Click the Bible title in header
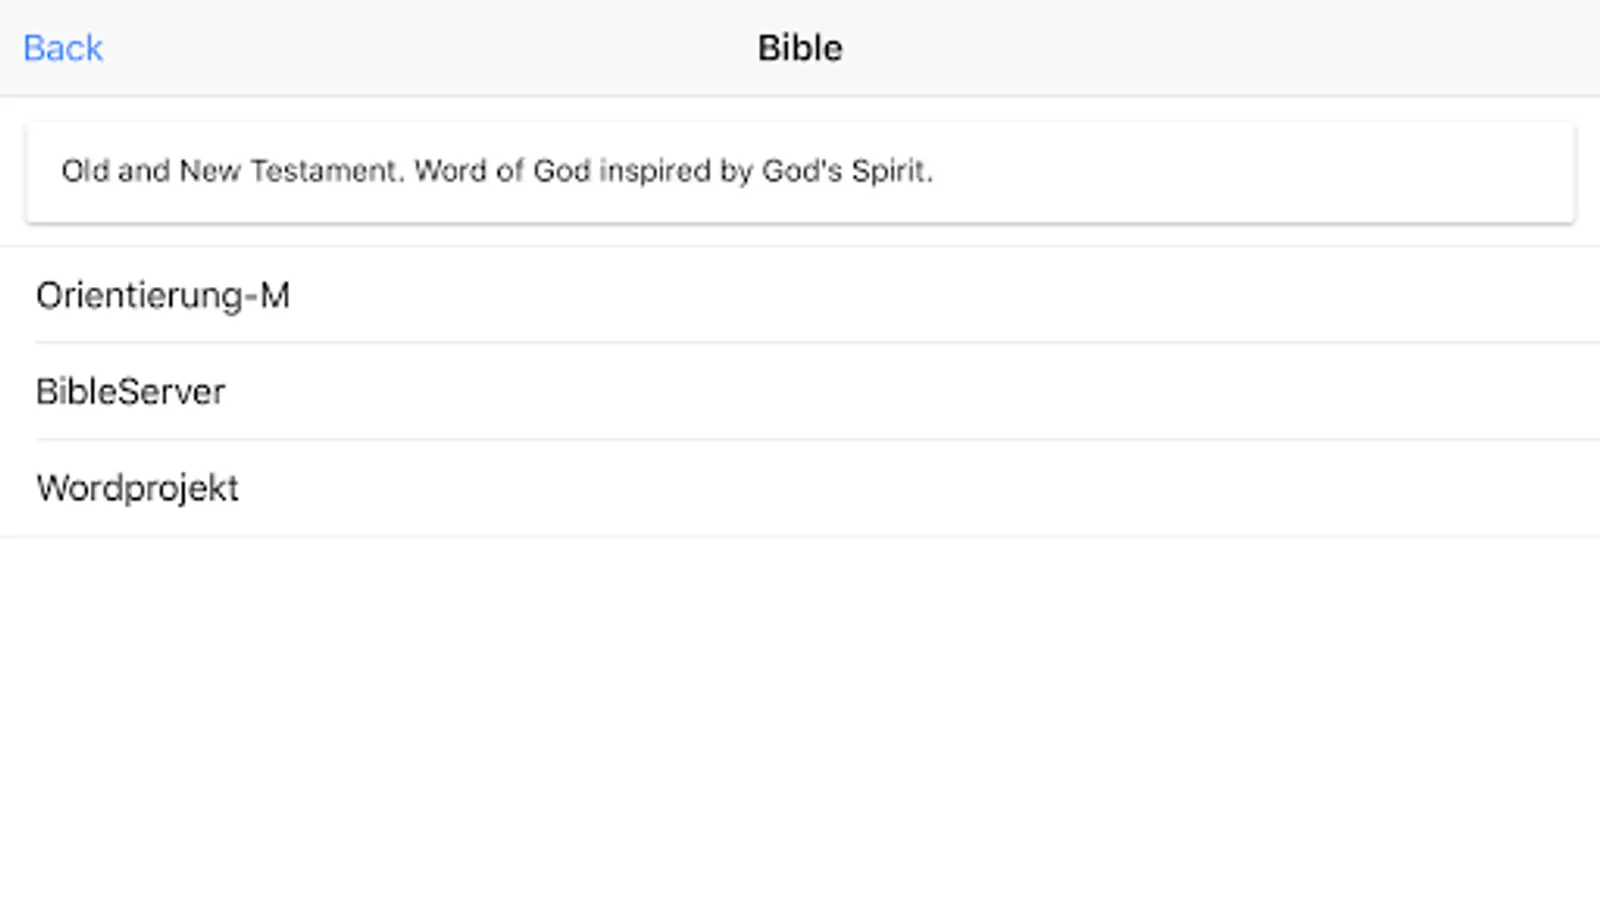This screenshot has width=1600, height=900. click(800, 48)
